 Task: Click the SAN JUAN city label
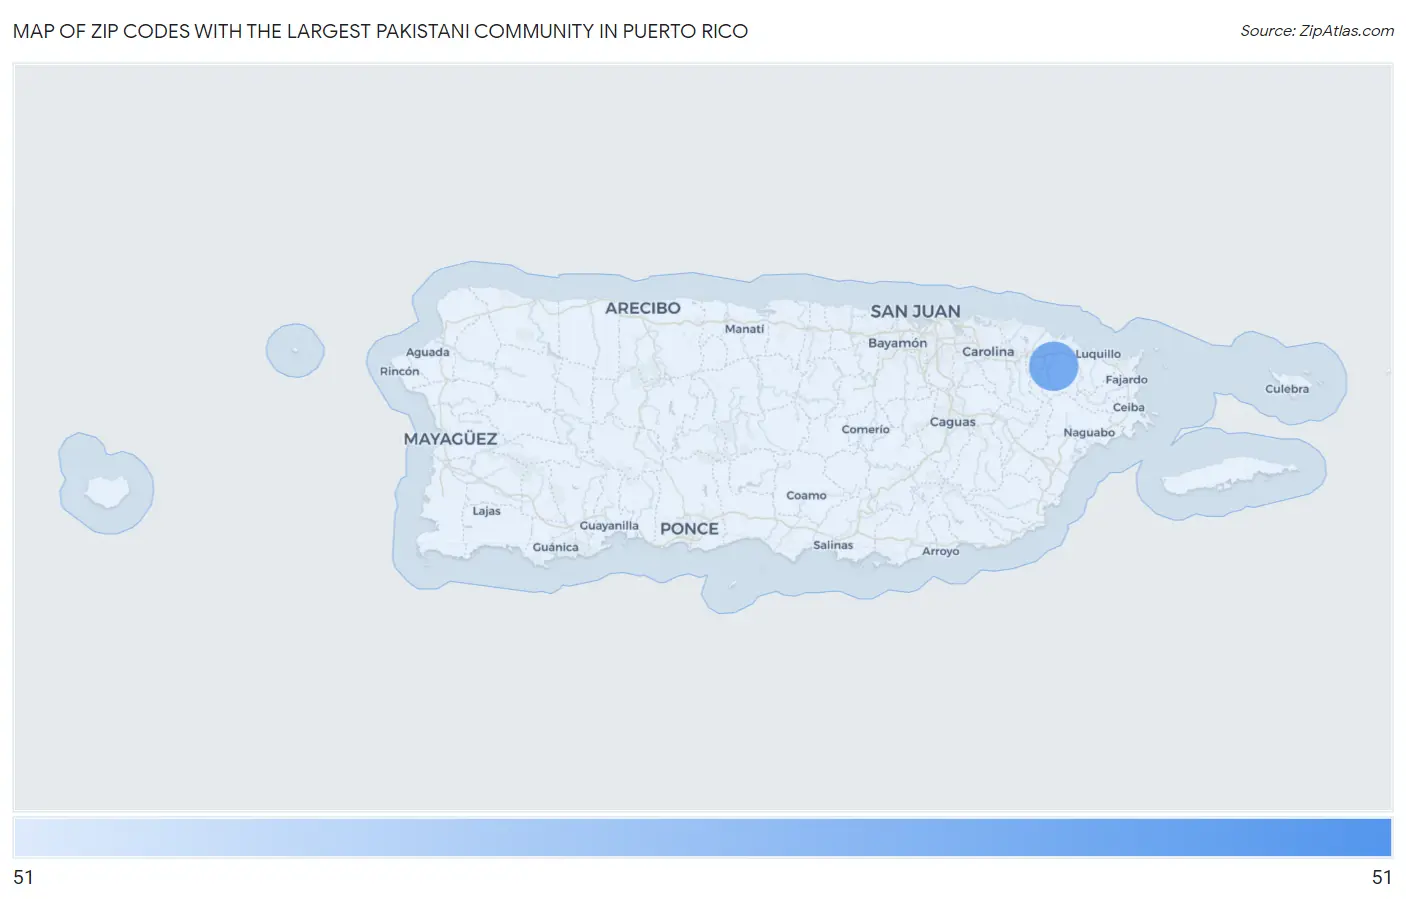pyautogui.click(x=915, y=312)
